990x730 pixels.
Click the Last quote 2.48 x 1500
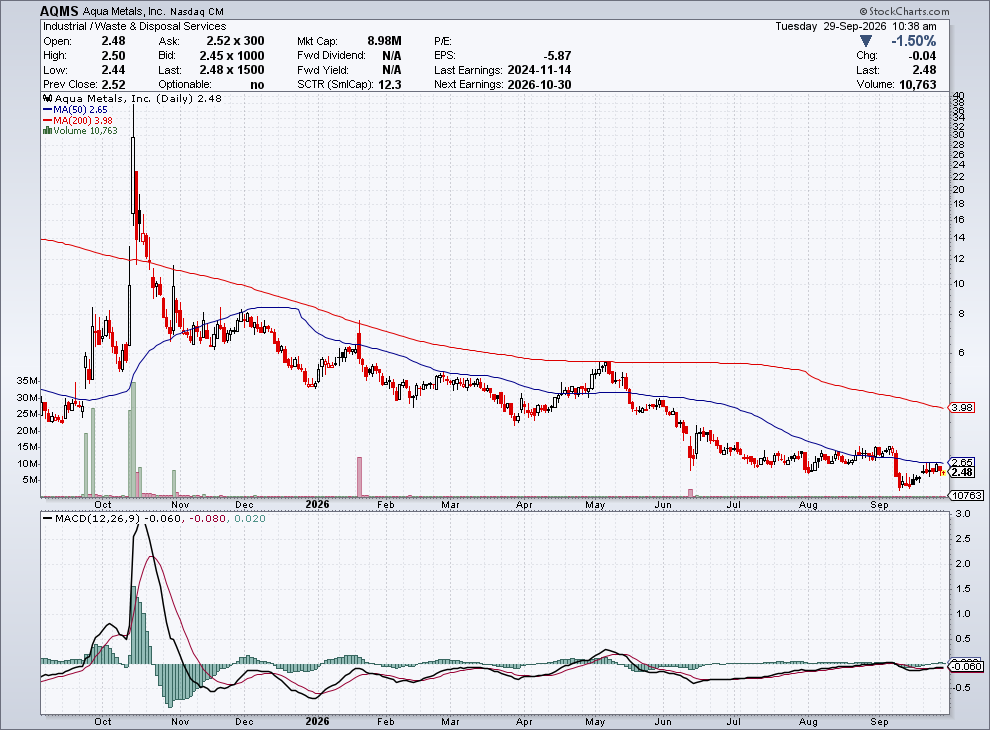pos(232,70)
